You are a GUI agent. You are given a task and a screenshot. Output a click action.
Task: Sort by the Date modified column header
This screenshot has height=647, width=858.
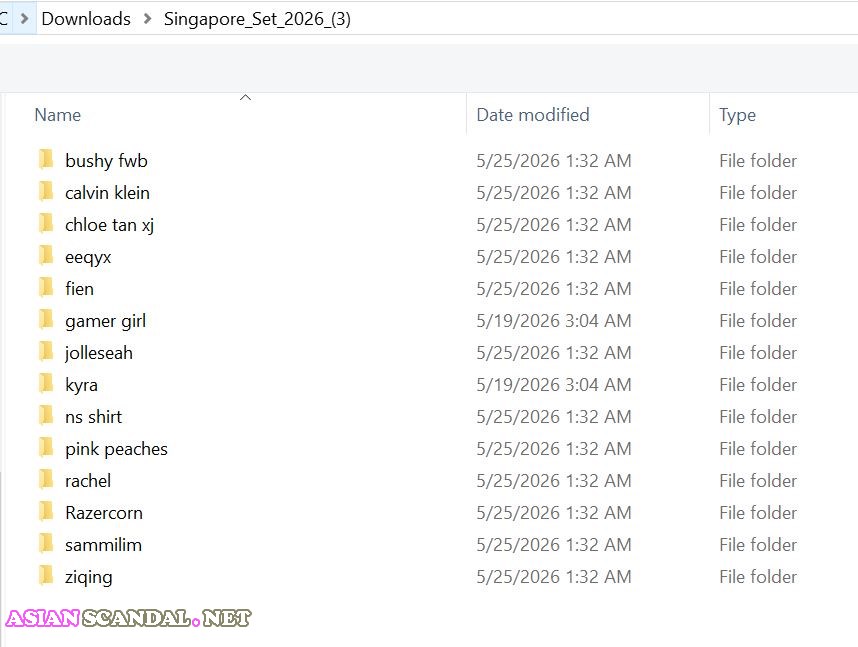(x=533, y=115)
